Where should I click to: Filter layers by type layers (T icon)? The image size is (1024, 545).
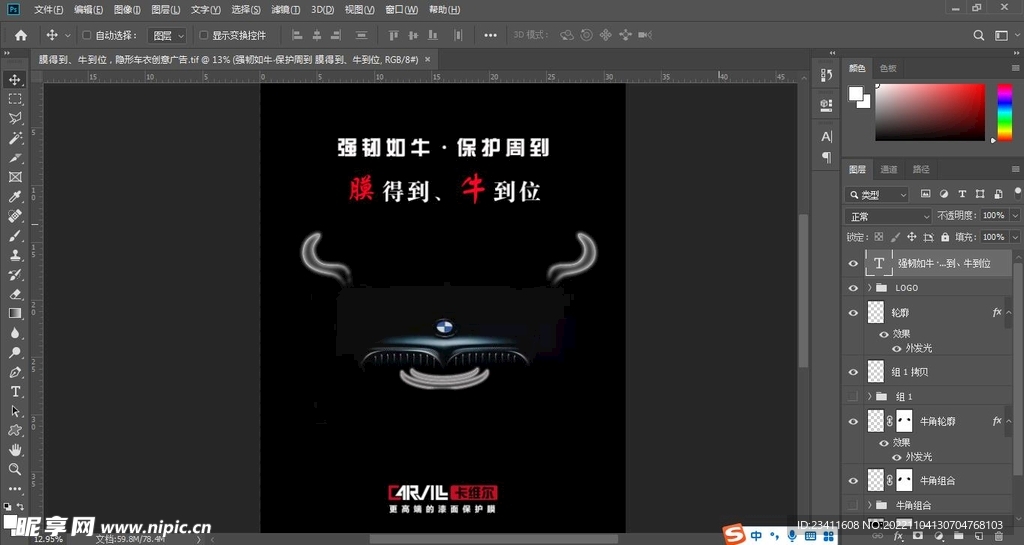tap(962, 194)
